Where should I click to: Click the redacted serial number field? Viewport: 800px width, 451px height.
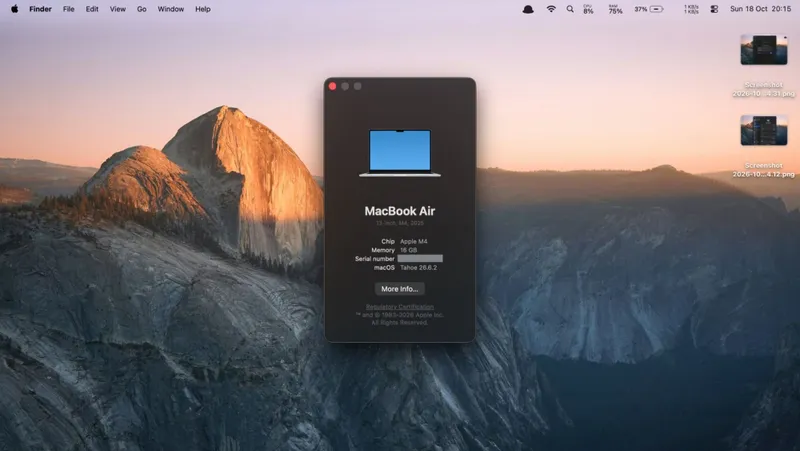point(420,259)
